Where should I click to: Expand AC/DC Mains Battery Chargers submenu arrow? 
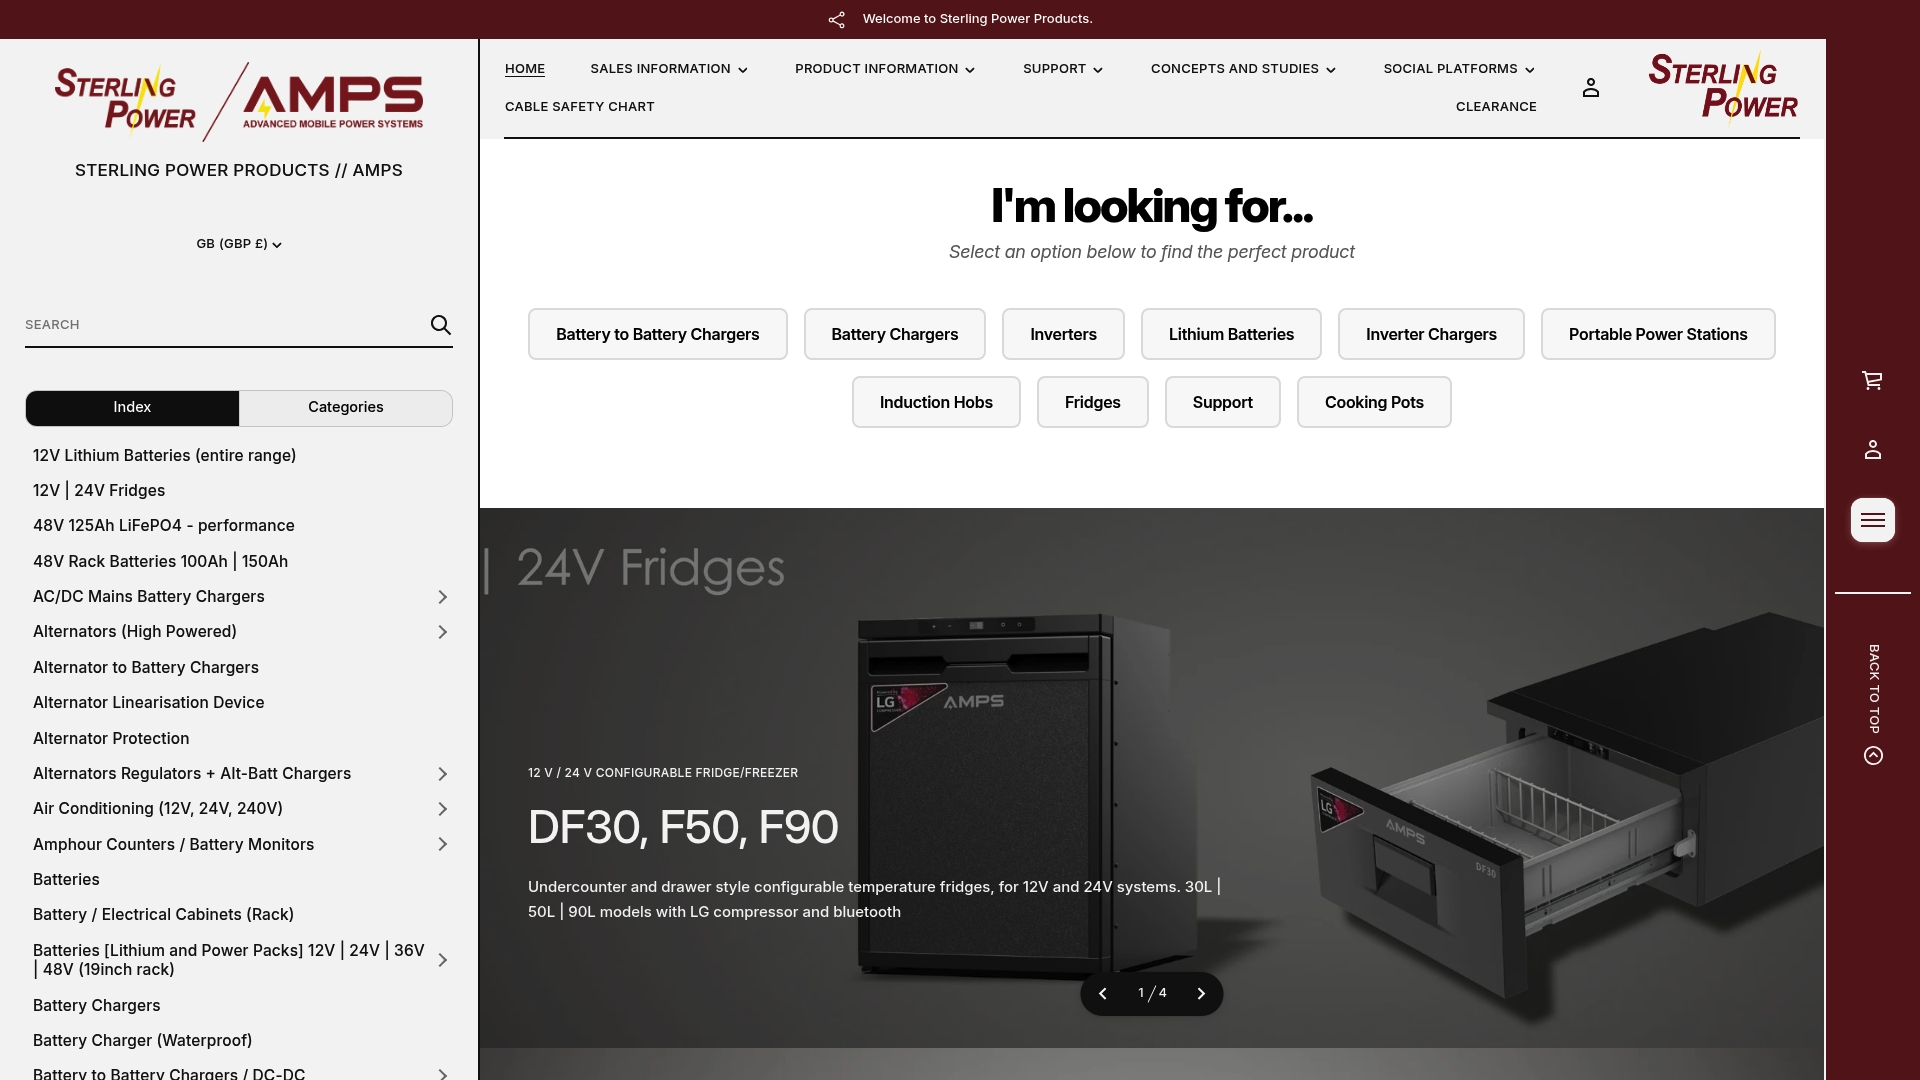pyautogui.click(x=442, y=597)
